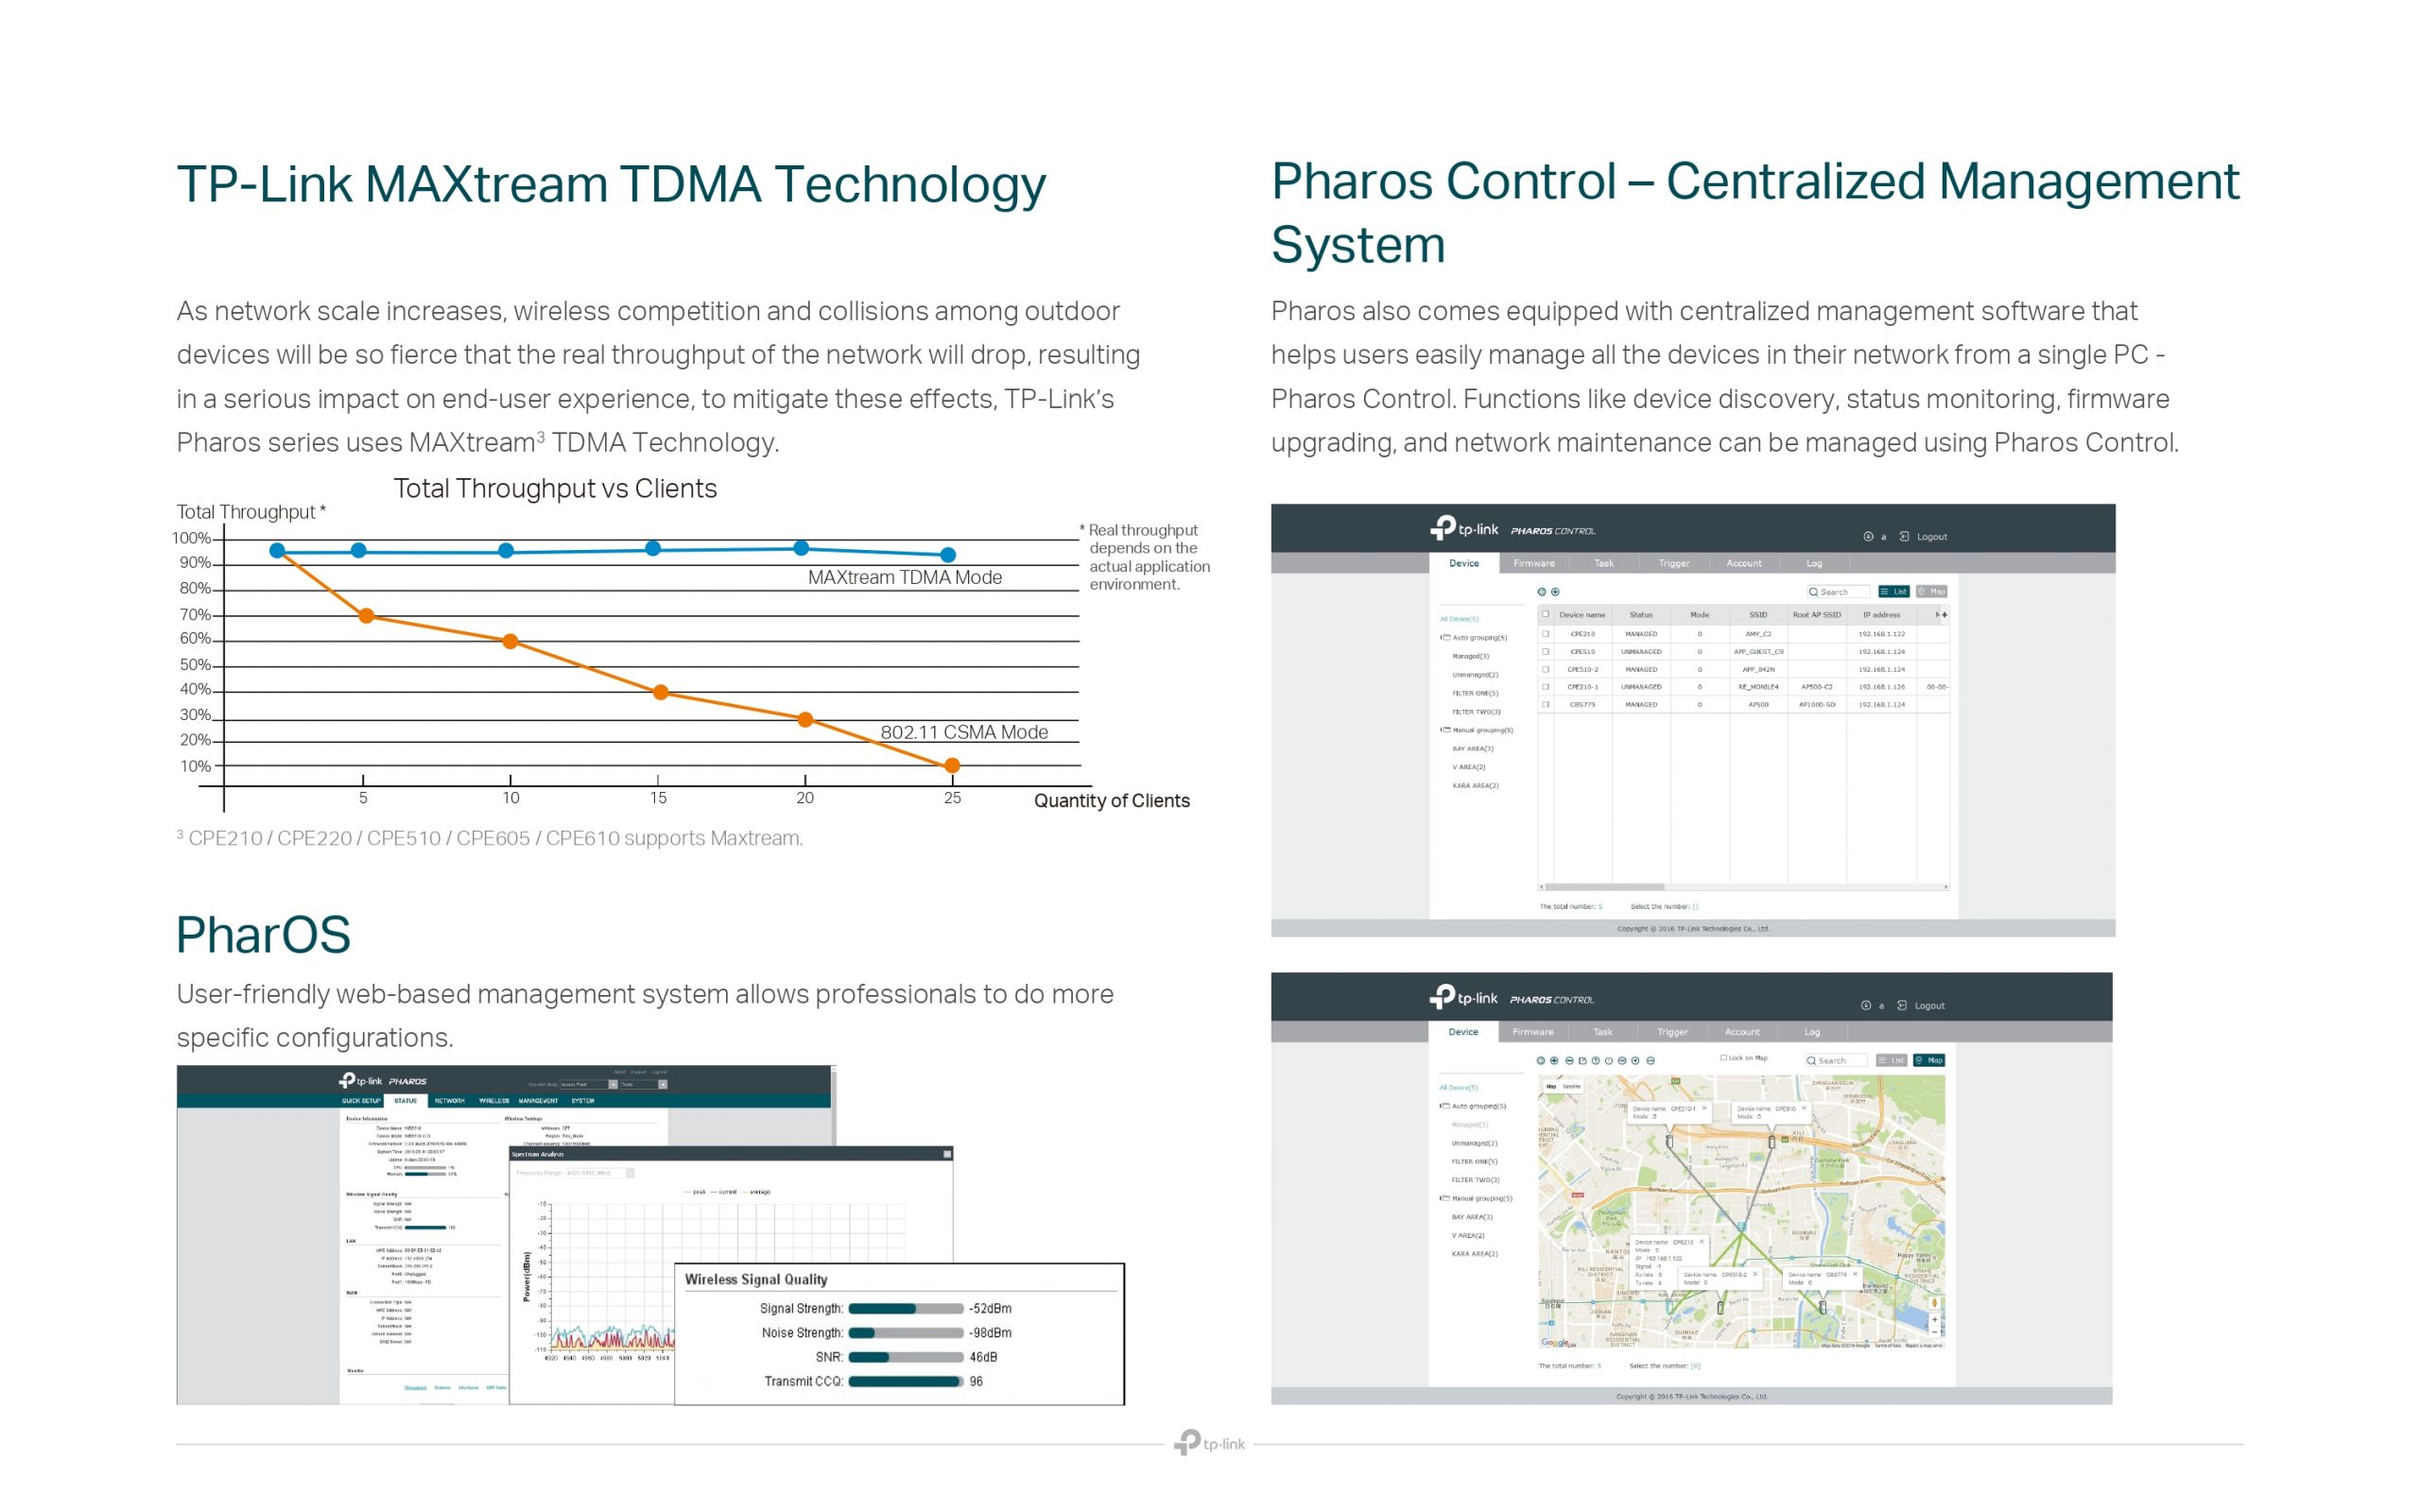Click the add-column plus icon at the table header's right end
This screenshot has width=2420, height=1512.
(1945, 615)
